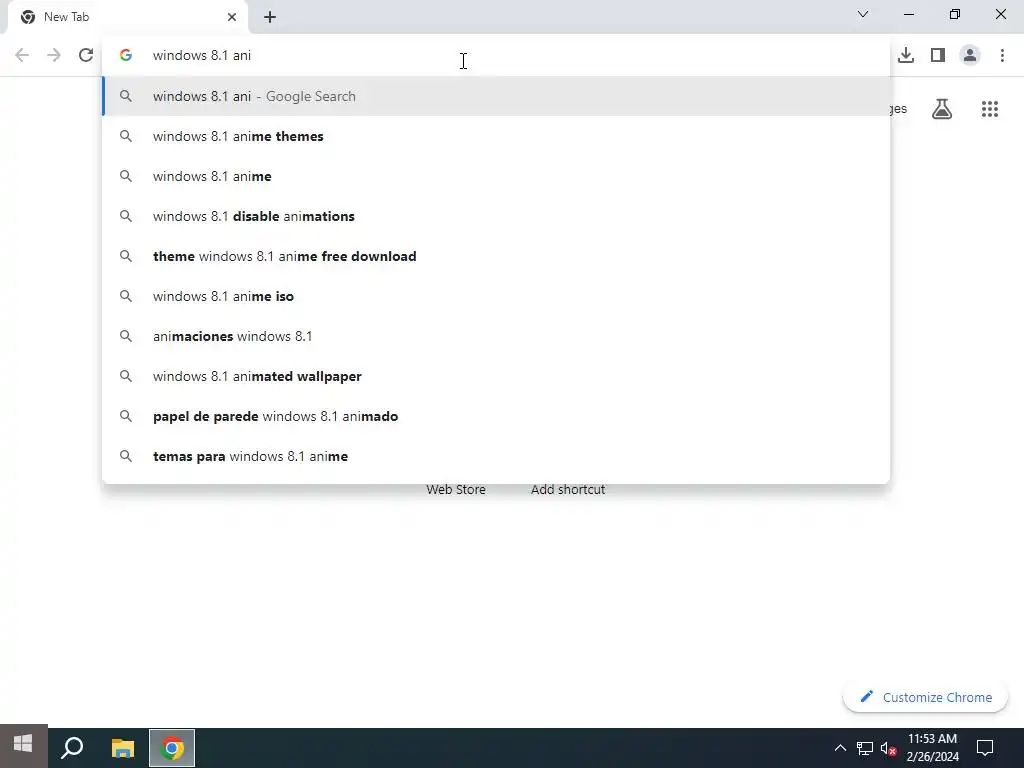Screen dimensions: 1024x768
Task: Select 'papel de parede windows 8.1 animado'
Action: [496, 416]
